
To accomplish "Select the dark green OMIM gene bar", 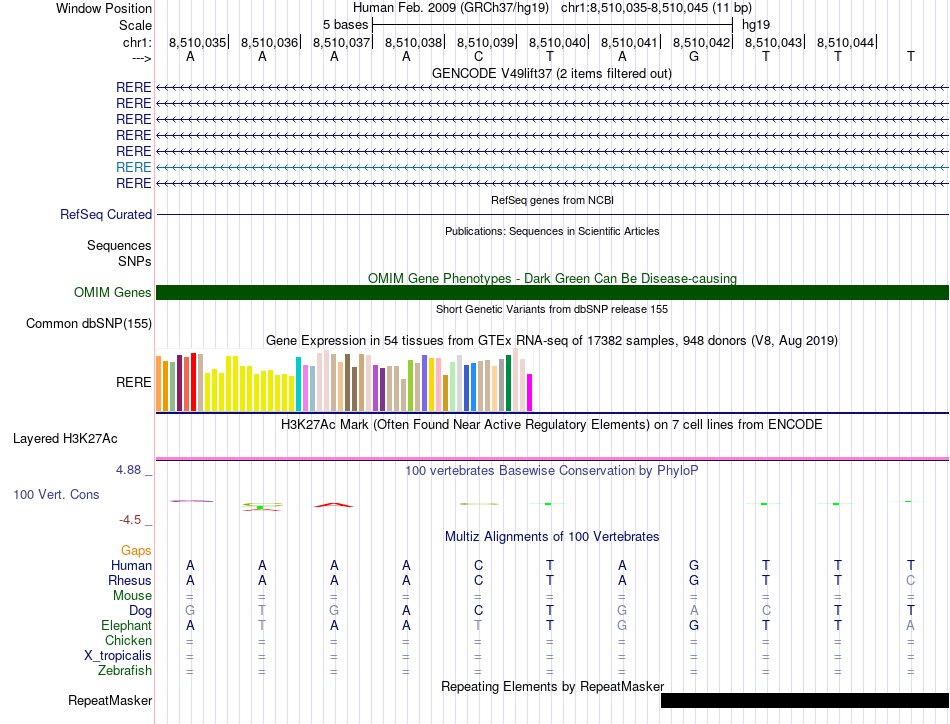I will 552,293.
